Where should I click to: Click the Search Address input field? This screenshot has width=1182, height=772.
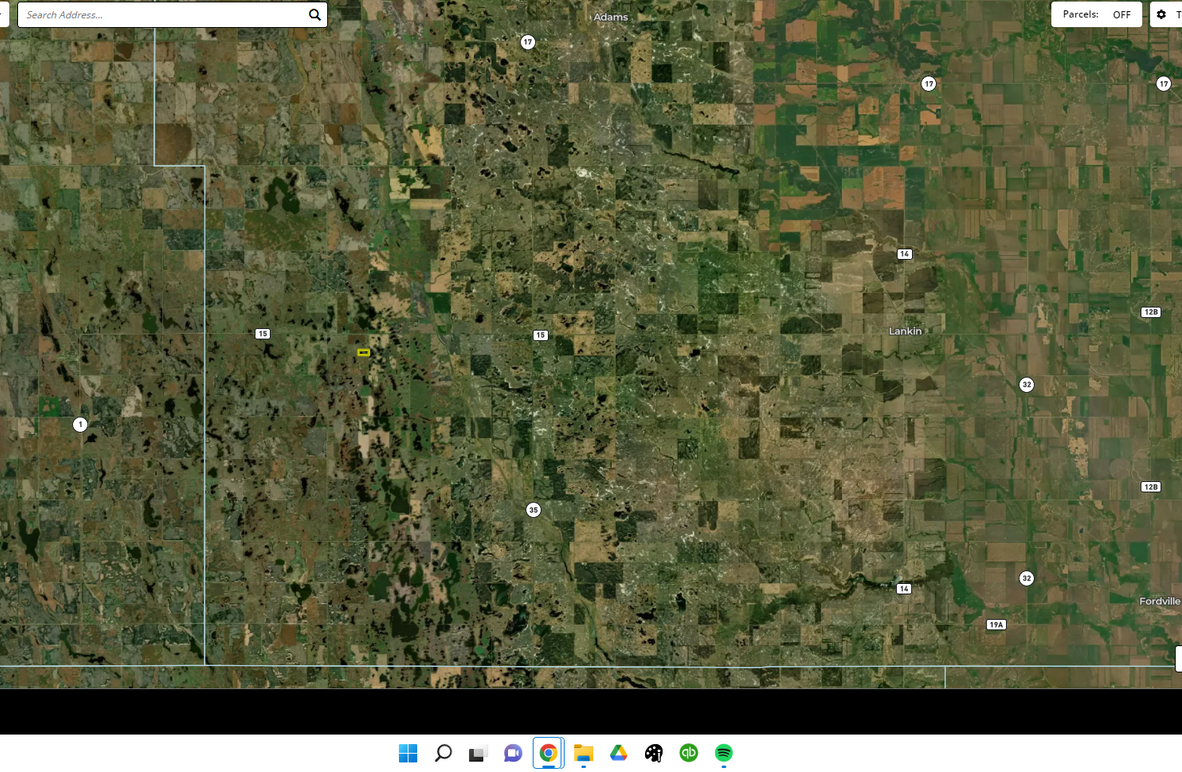click(160, 15)
